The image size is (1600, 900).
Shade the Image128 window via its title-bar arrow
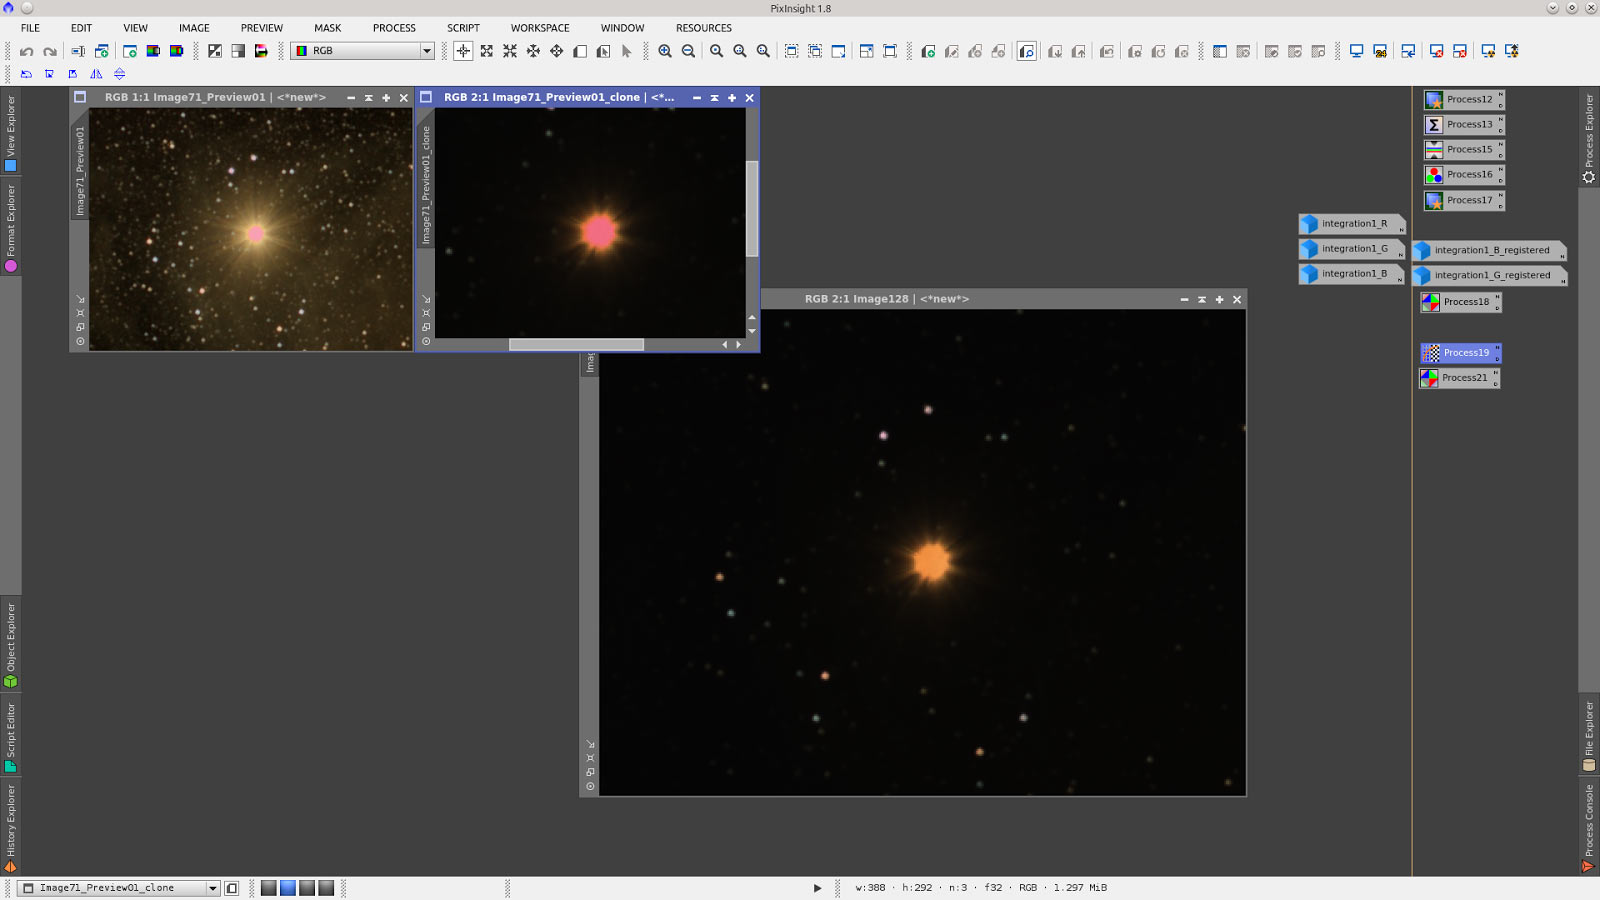[1202, 299]
